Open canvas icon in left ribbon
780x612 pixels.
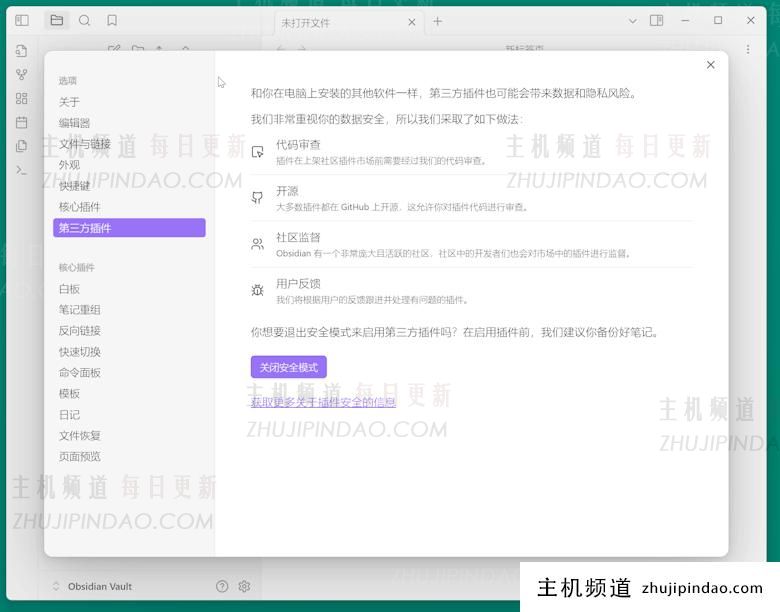(x=21, y=99)
